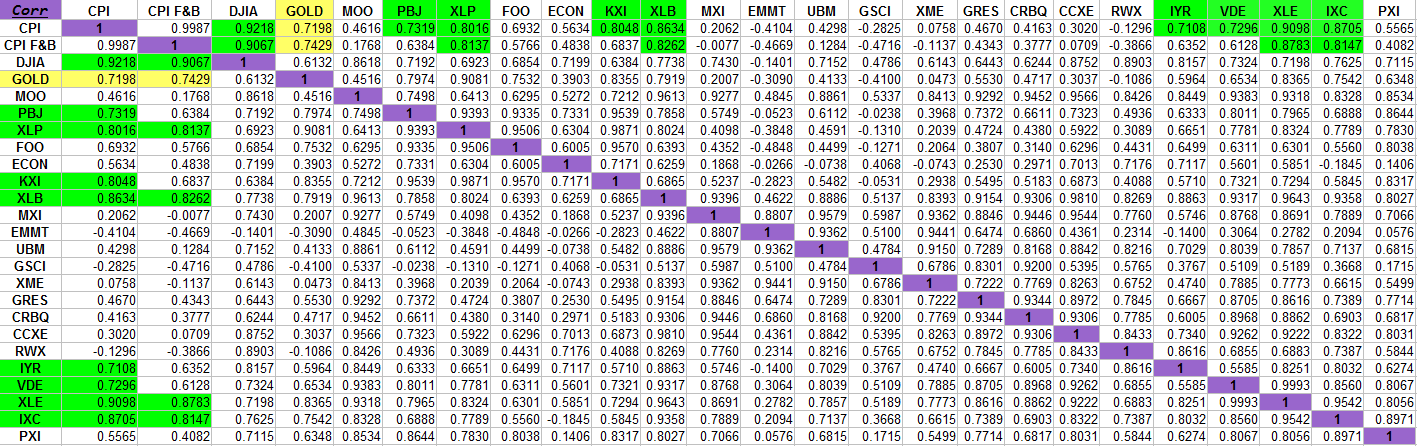Click the MOO row label
Viewport: 1417px width, 446px height.
[x=30, y=96]
